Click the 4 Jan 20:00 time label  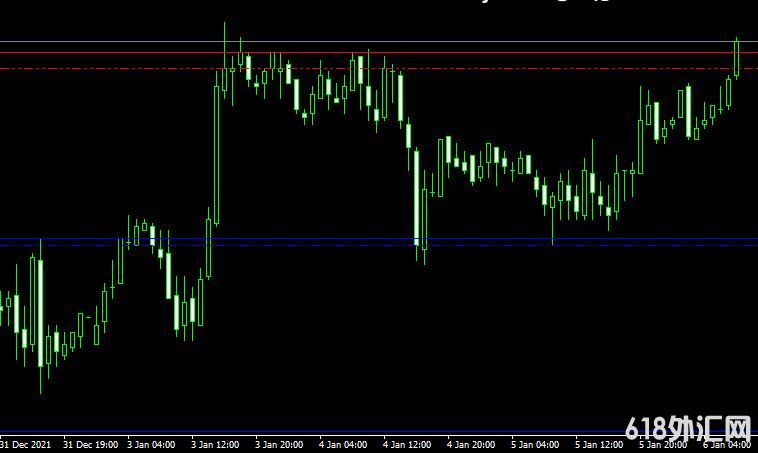pyautogui.click(x=471, y=444)
